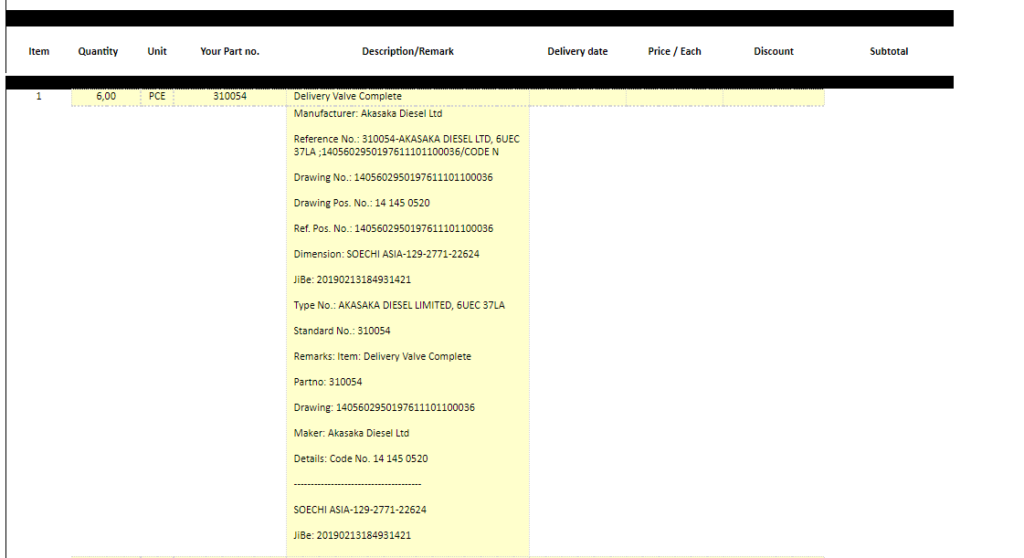Click the Delivery date column header
Screen dimensions: 1024x558
point(577,52)
